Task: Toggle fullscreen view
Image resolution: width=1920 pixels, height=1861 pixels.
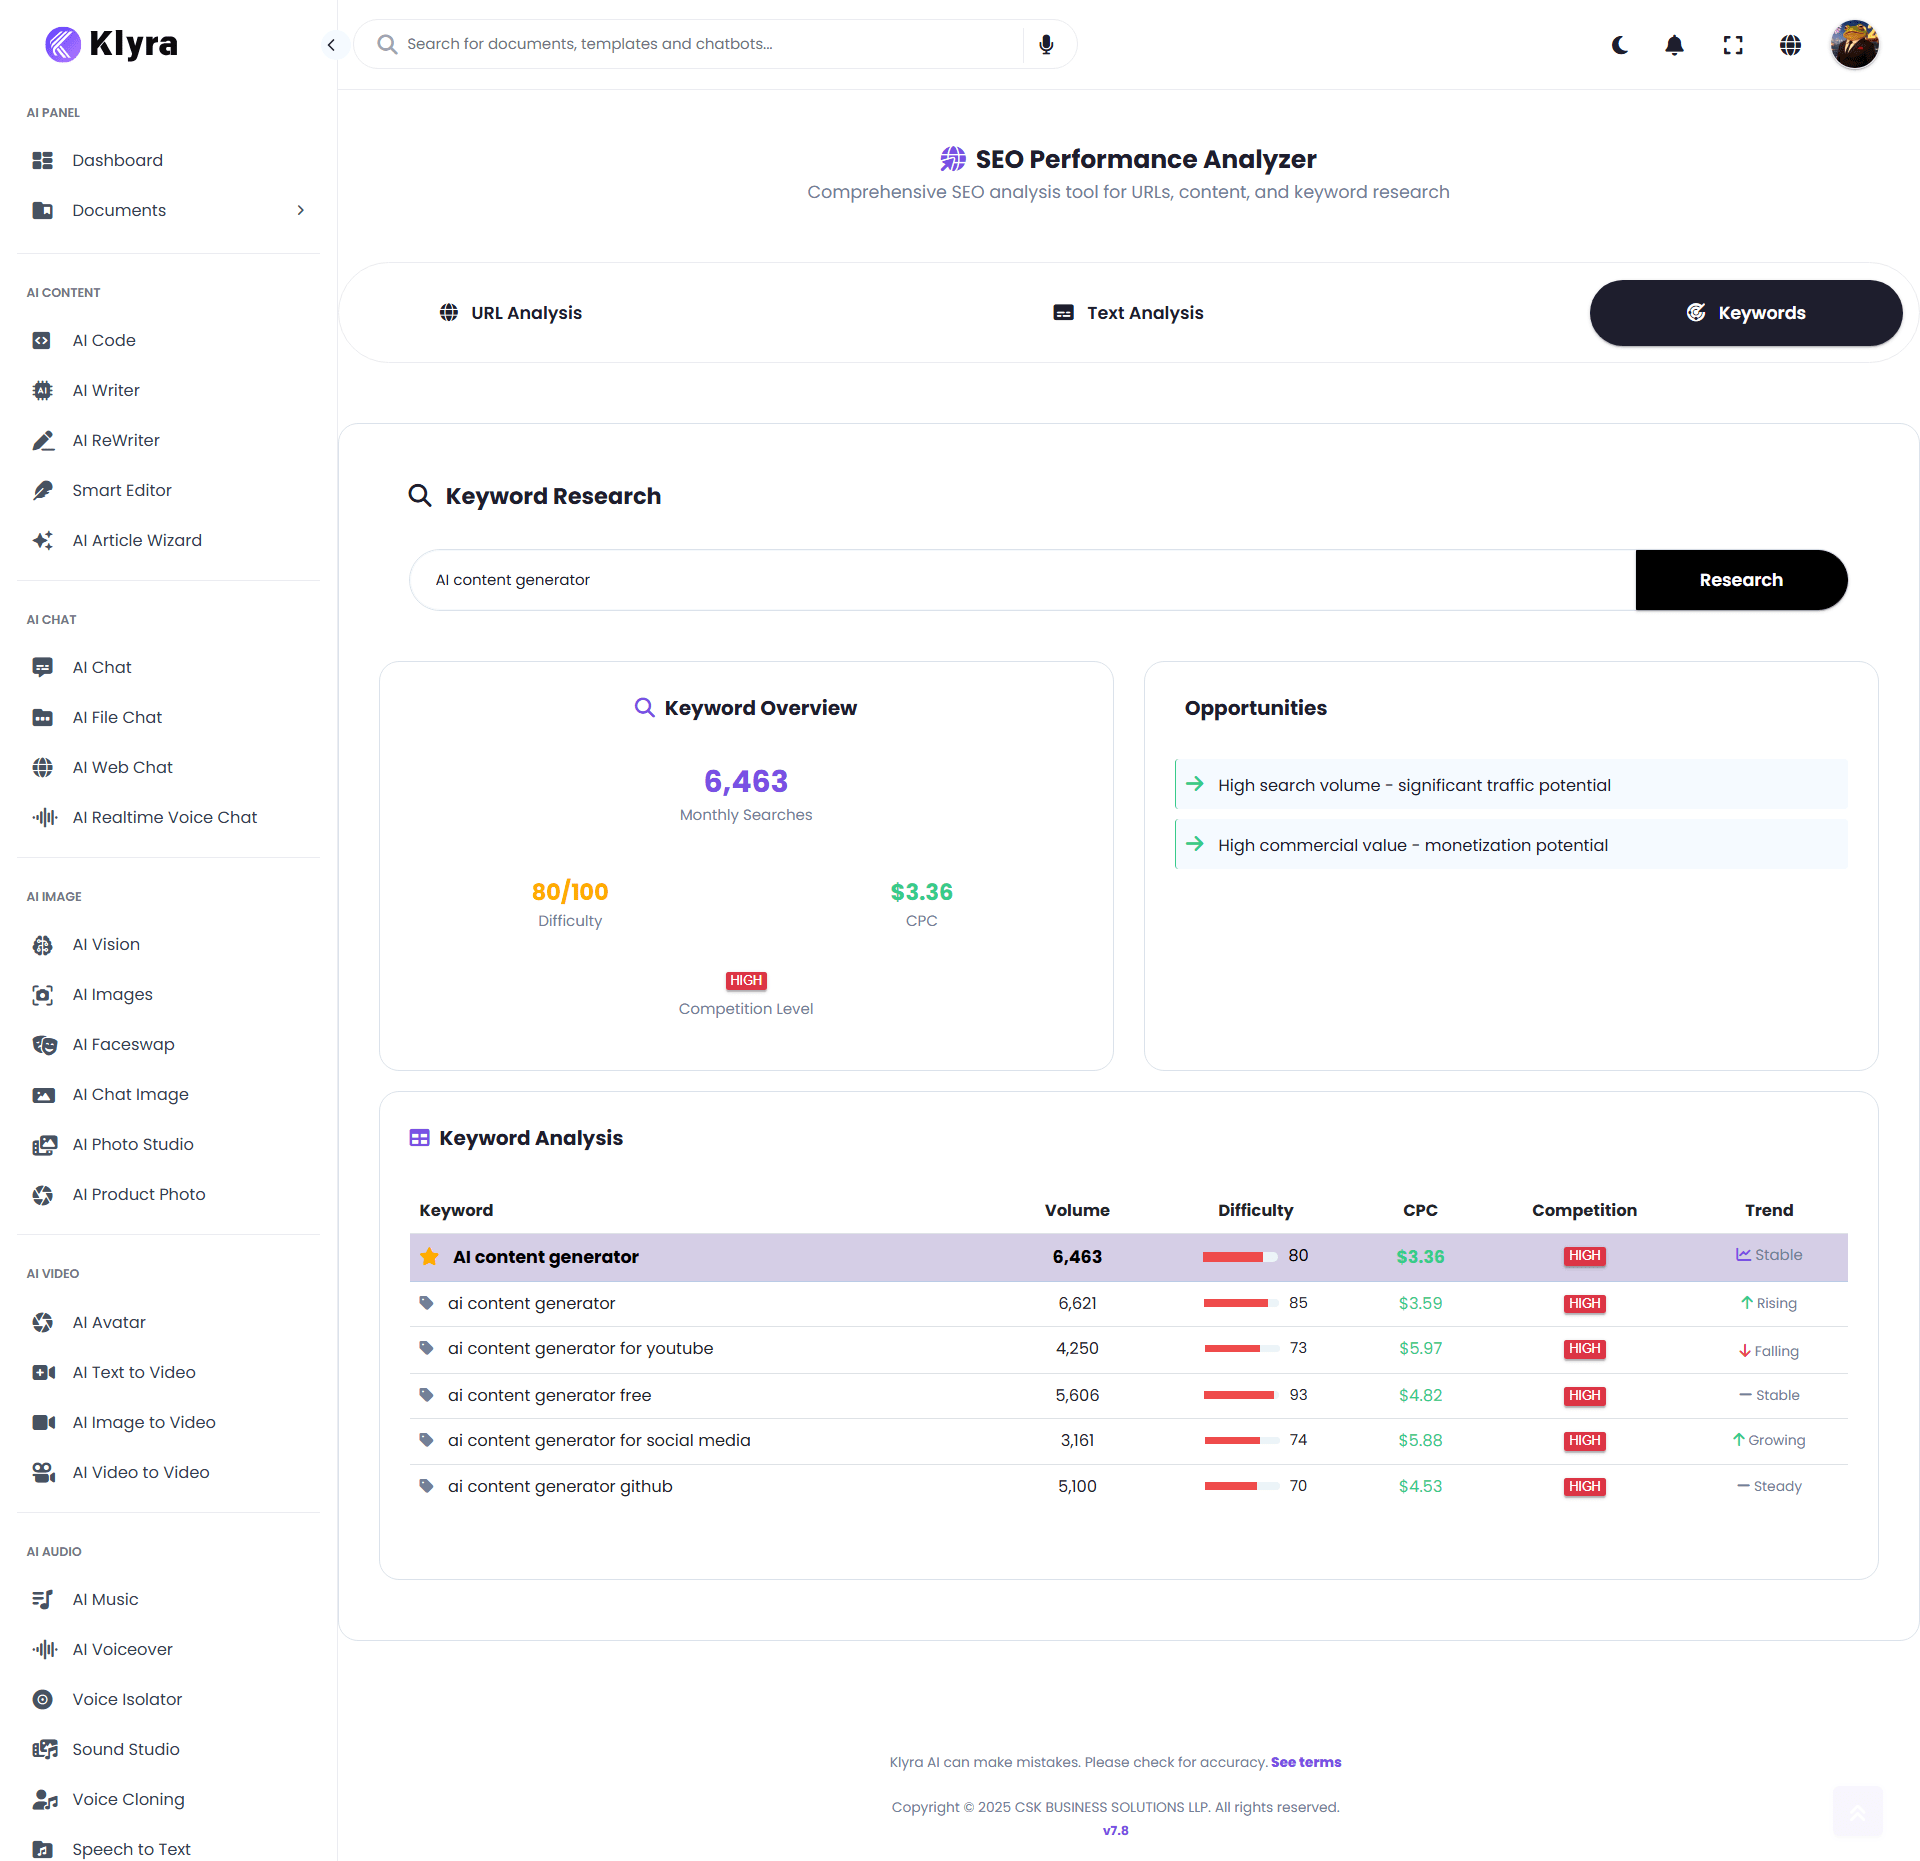Action: tap(1733, 45)
